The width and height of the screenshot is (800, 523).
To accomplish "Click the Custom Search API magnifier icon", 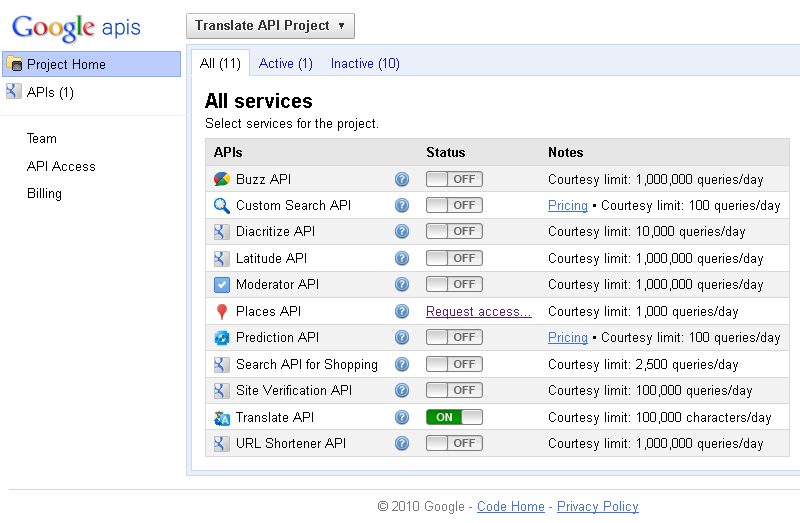I will (221, 206).
